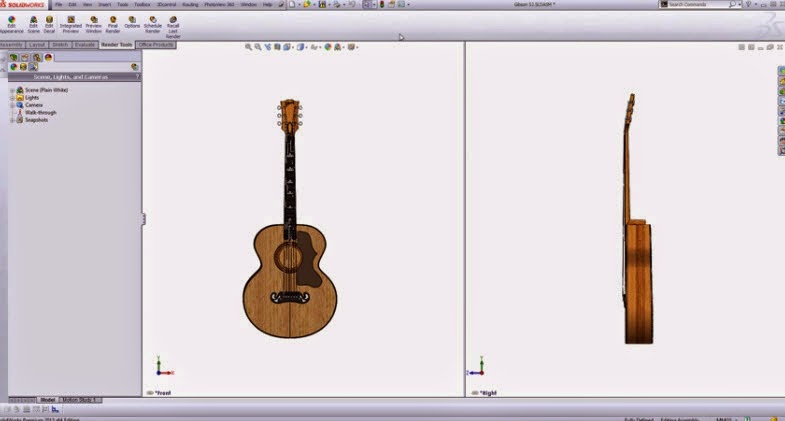Click the Zoom to Area magnifier icon
Screen dimensions: 785x421
(x=258, y=47)
